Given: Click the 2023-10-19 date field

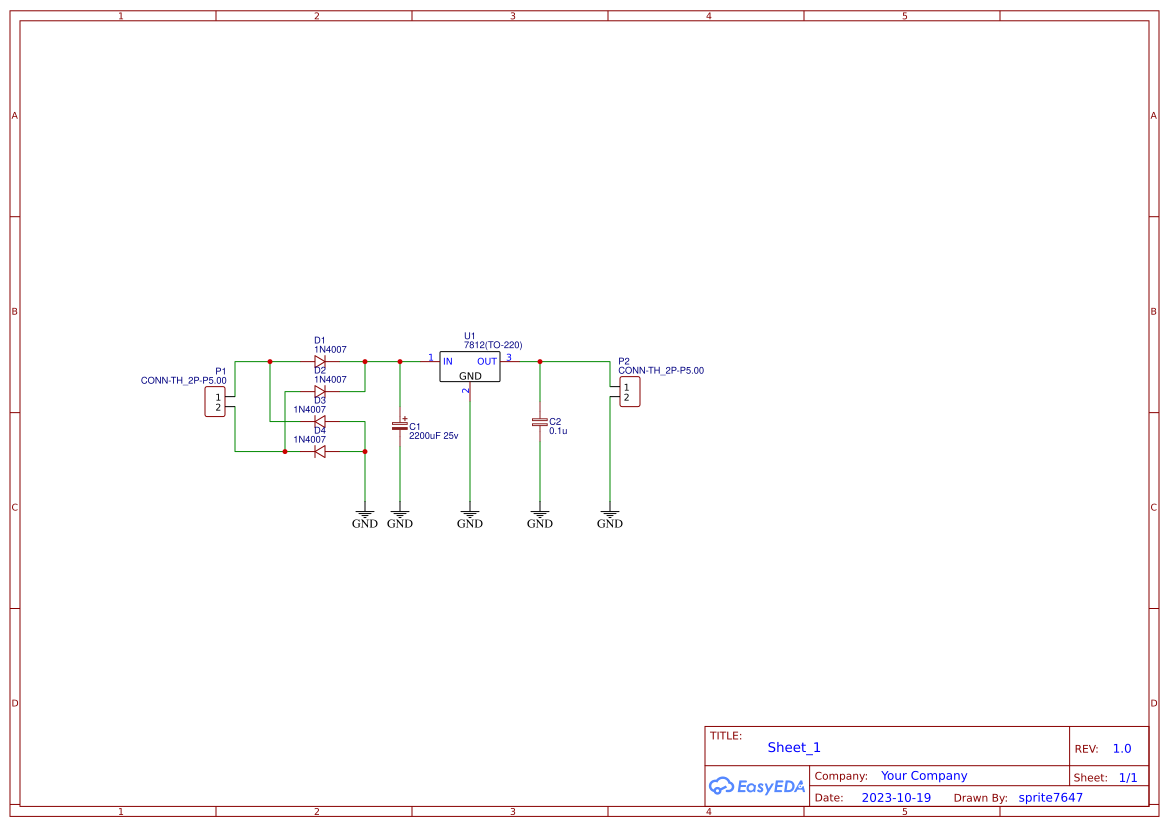Looking at the screenshot, I should (895, 797).
